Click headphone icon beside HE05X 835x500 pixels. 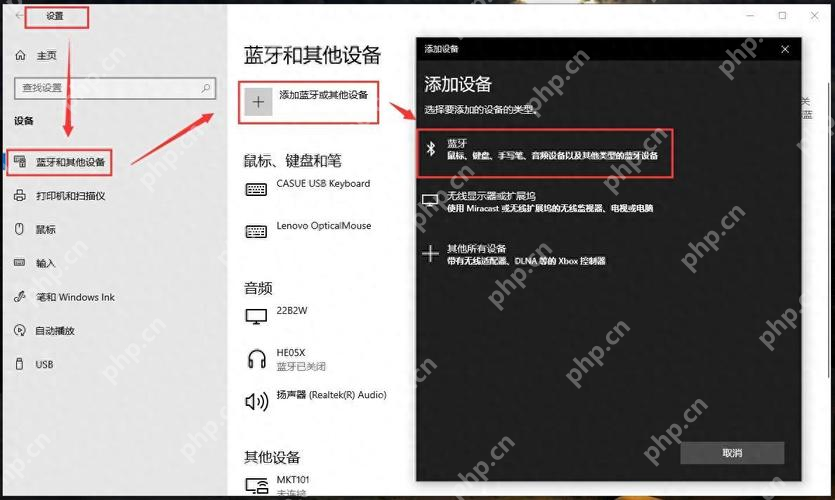coord(257,359)
